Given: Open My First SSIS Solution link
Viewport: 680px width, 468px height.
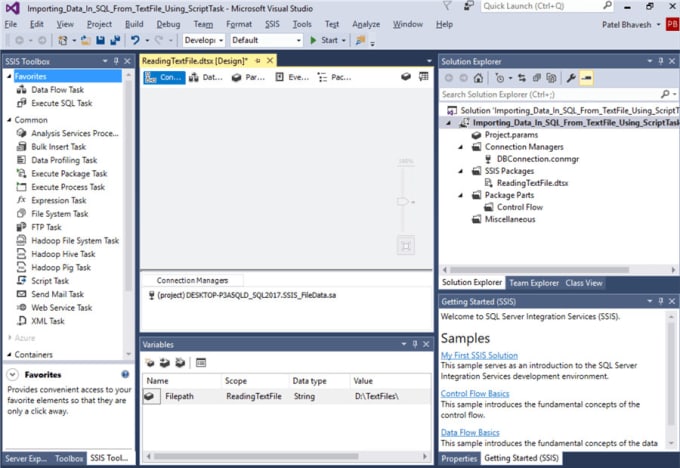Looking at the screenshot, I should (479, 355).
